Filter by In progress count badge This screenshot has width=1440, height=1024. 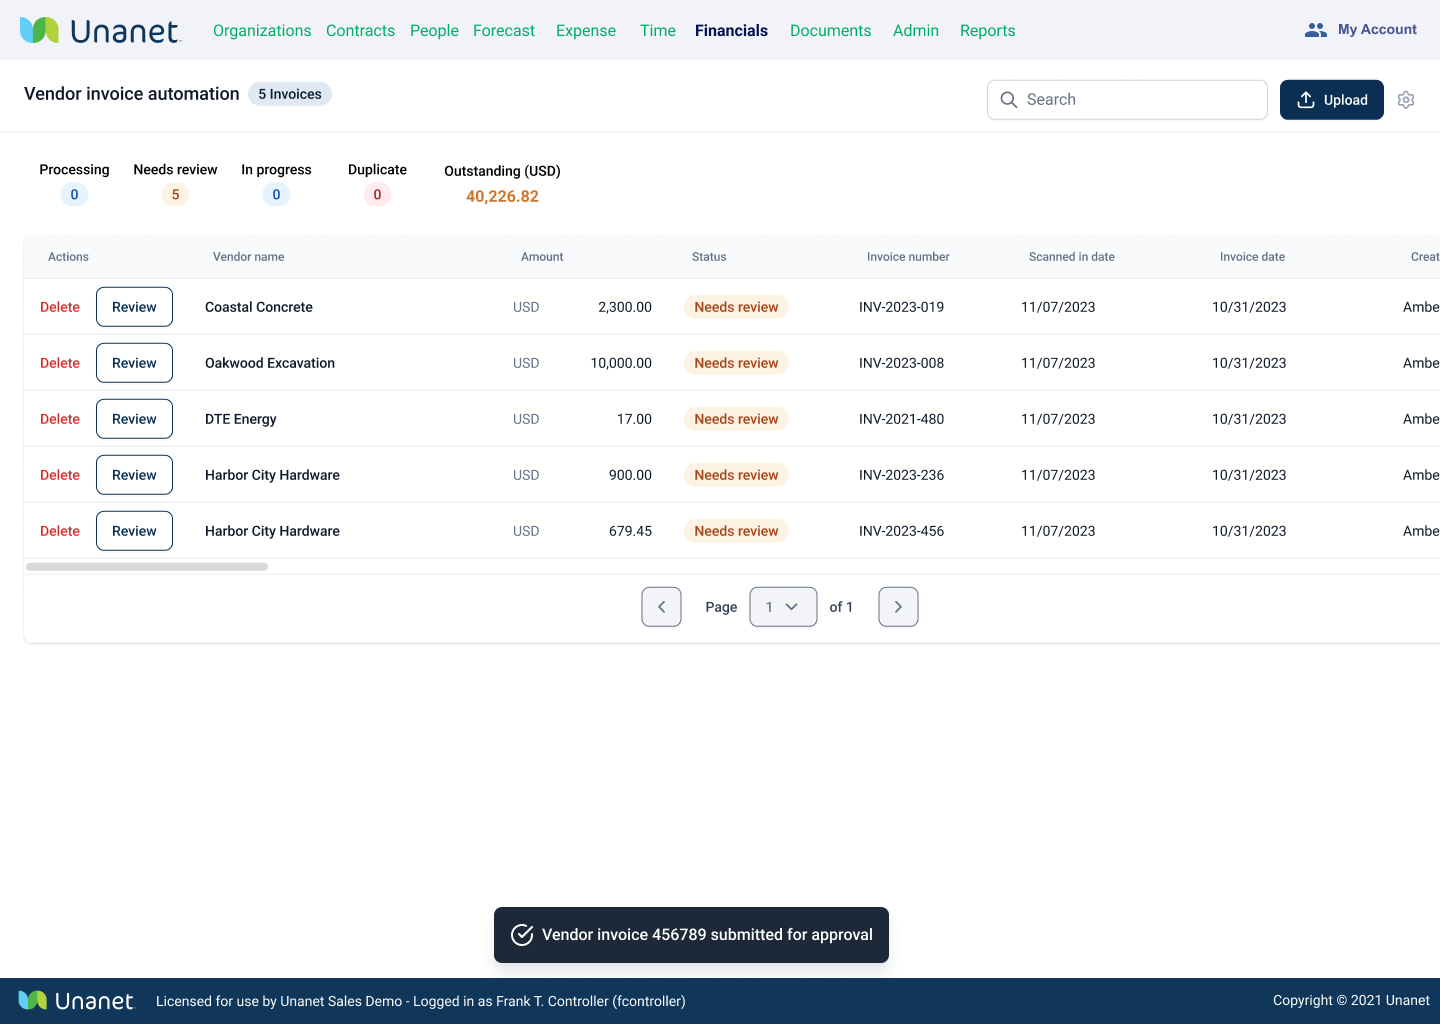276,195
